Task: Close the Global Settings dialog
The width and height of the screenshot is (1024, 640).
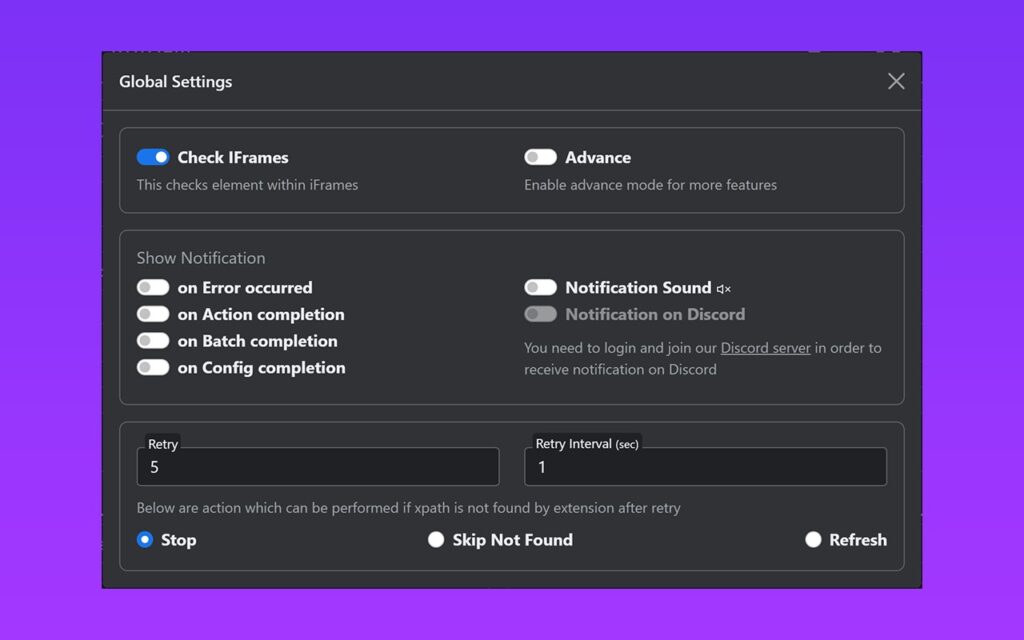Action: [x=896, y=81]
